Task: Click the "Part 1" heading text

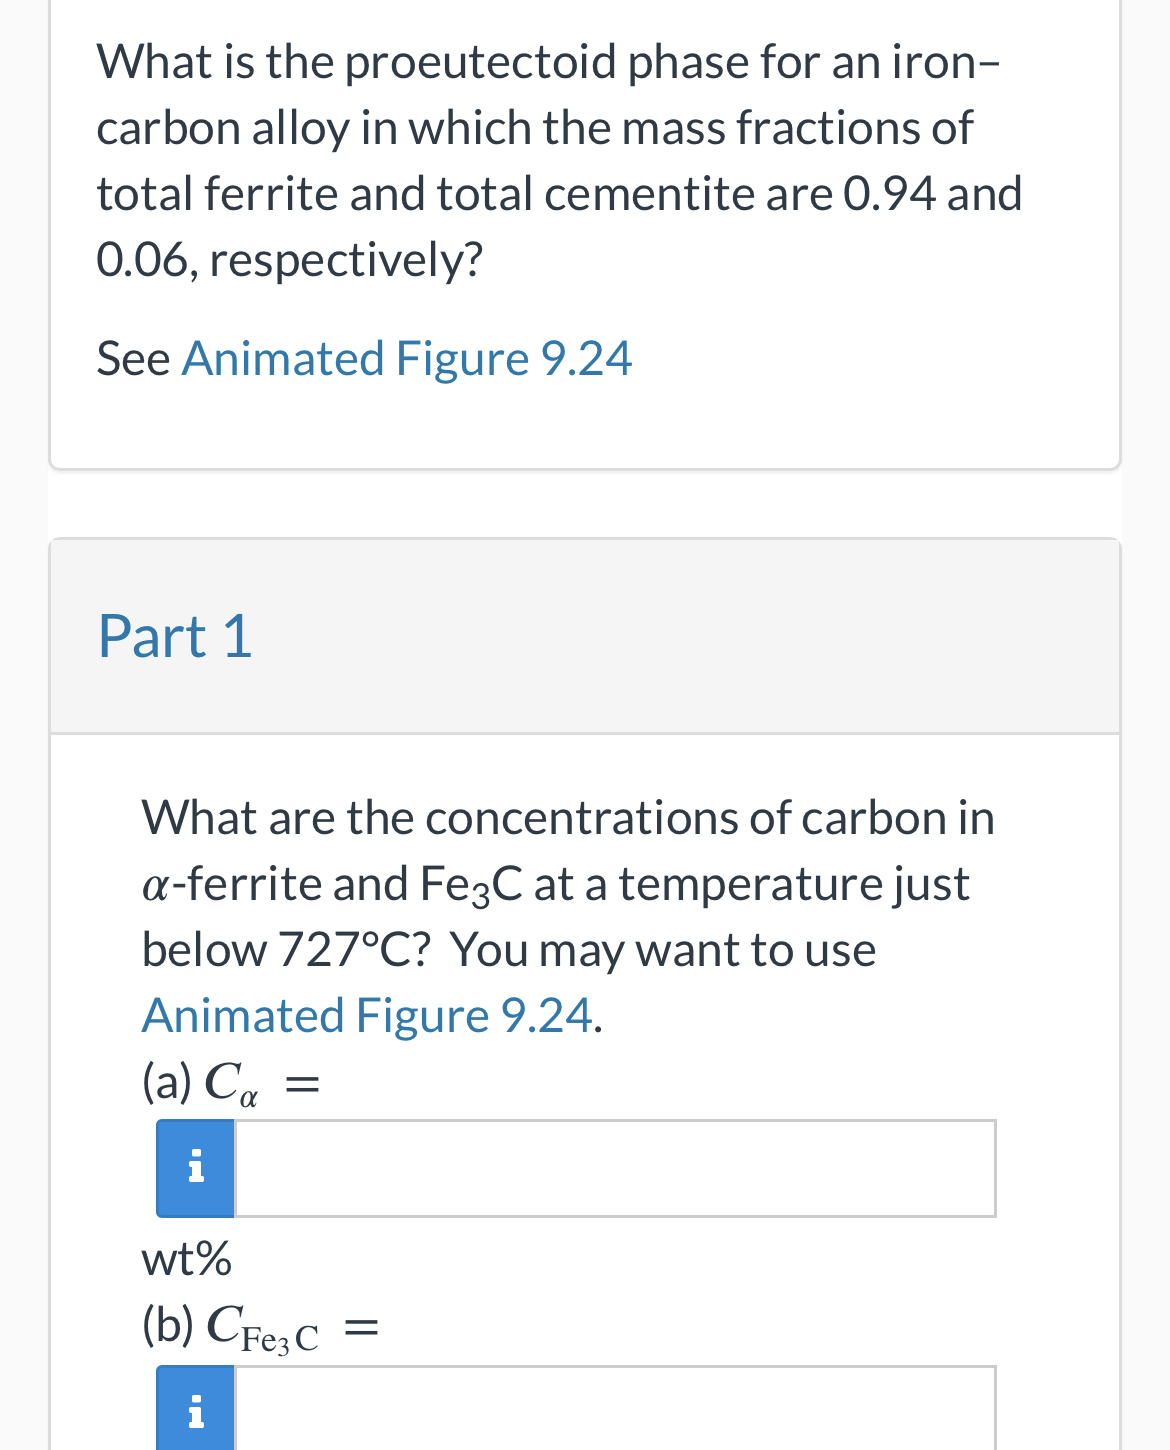Action: click(x=175, y=636)
